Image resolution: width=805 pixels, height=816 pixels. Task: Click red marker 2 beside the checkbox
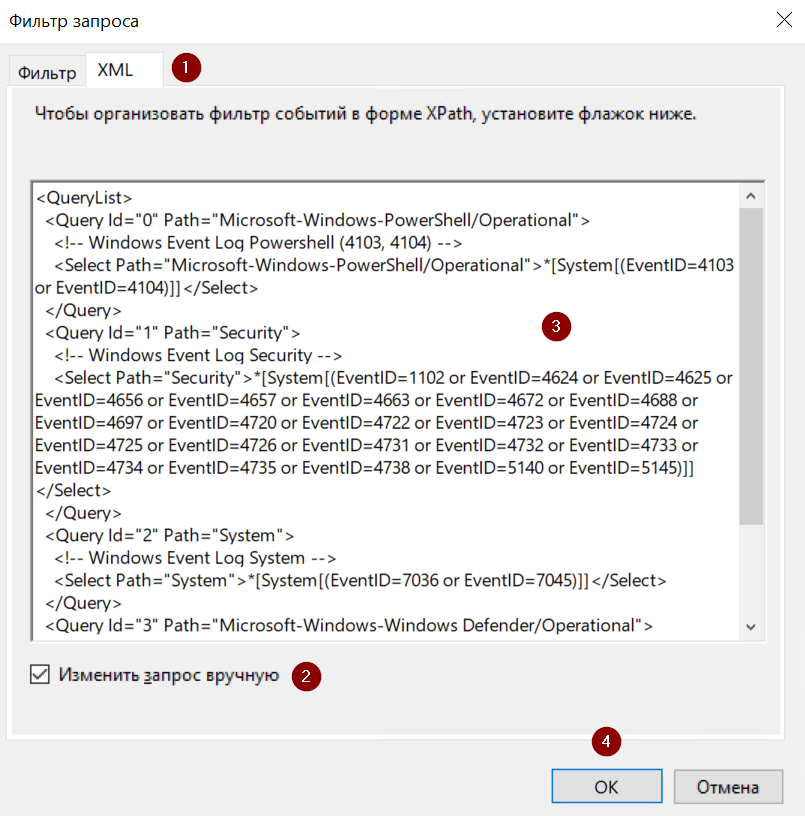point(306,677)
